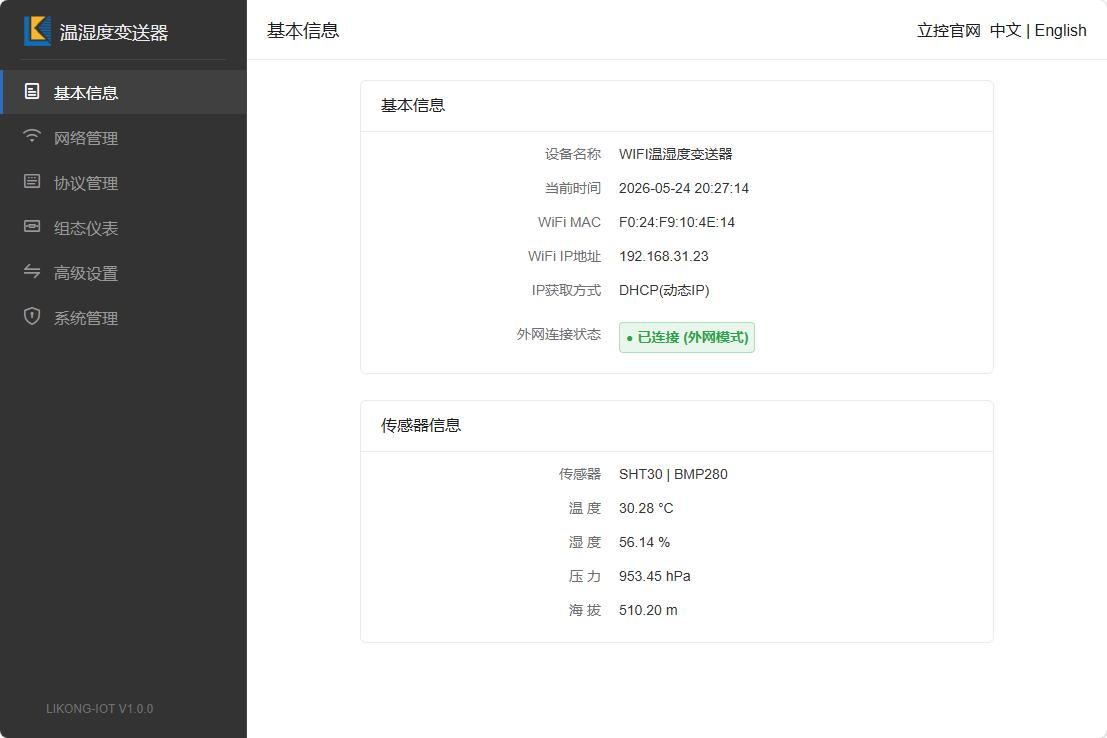Click the 外网连接状态 label
1107x738 pixels.
(x=558, y=334)
